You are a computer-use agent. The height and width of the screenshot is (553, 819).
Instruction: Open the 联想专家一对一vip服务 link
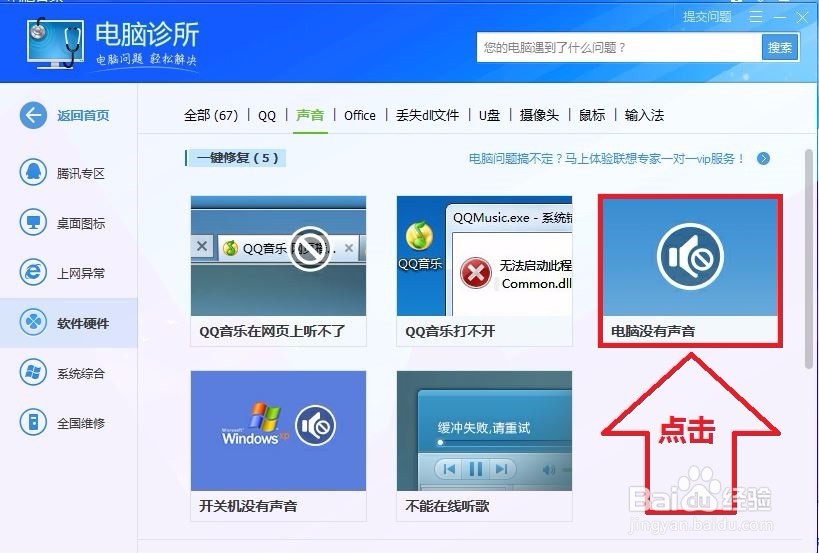[606, 159]
